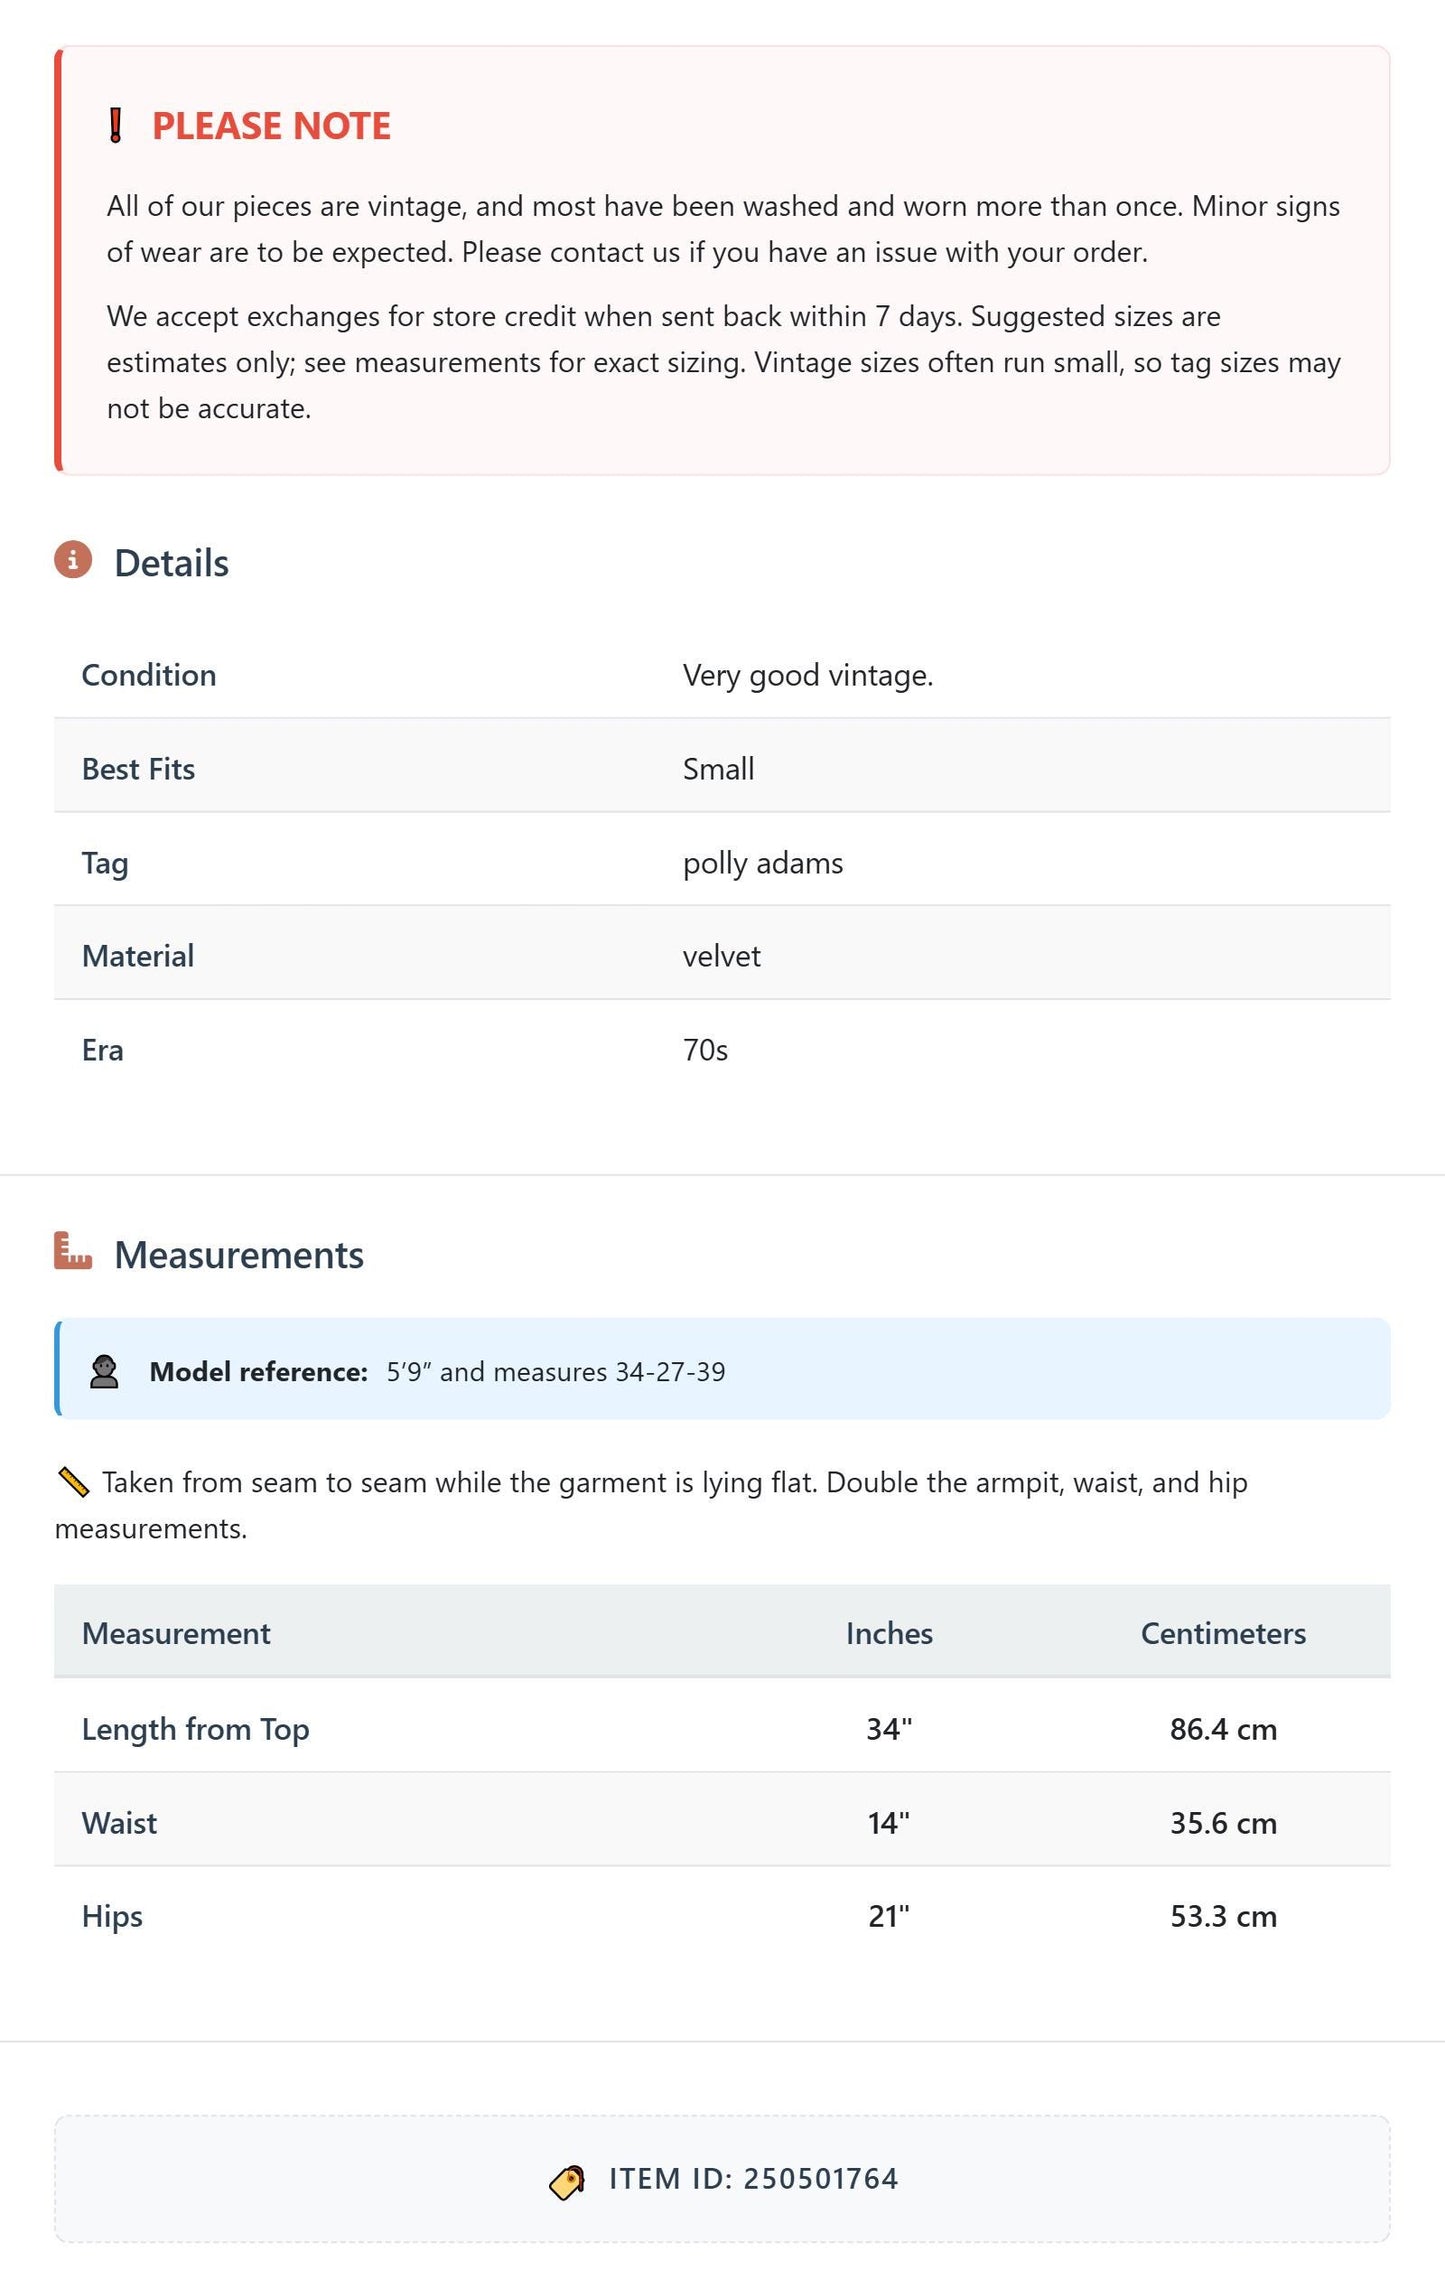The image size is (1445, 2289).
Task: Click the 'Very good vintage.' value
Action: coord(808,675)
